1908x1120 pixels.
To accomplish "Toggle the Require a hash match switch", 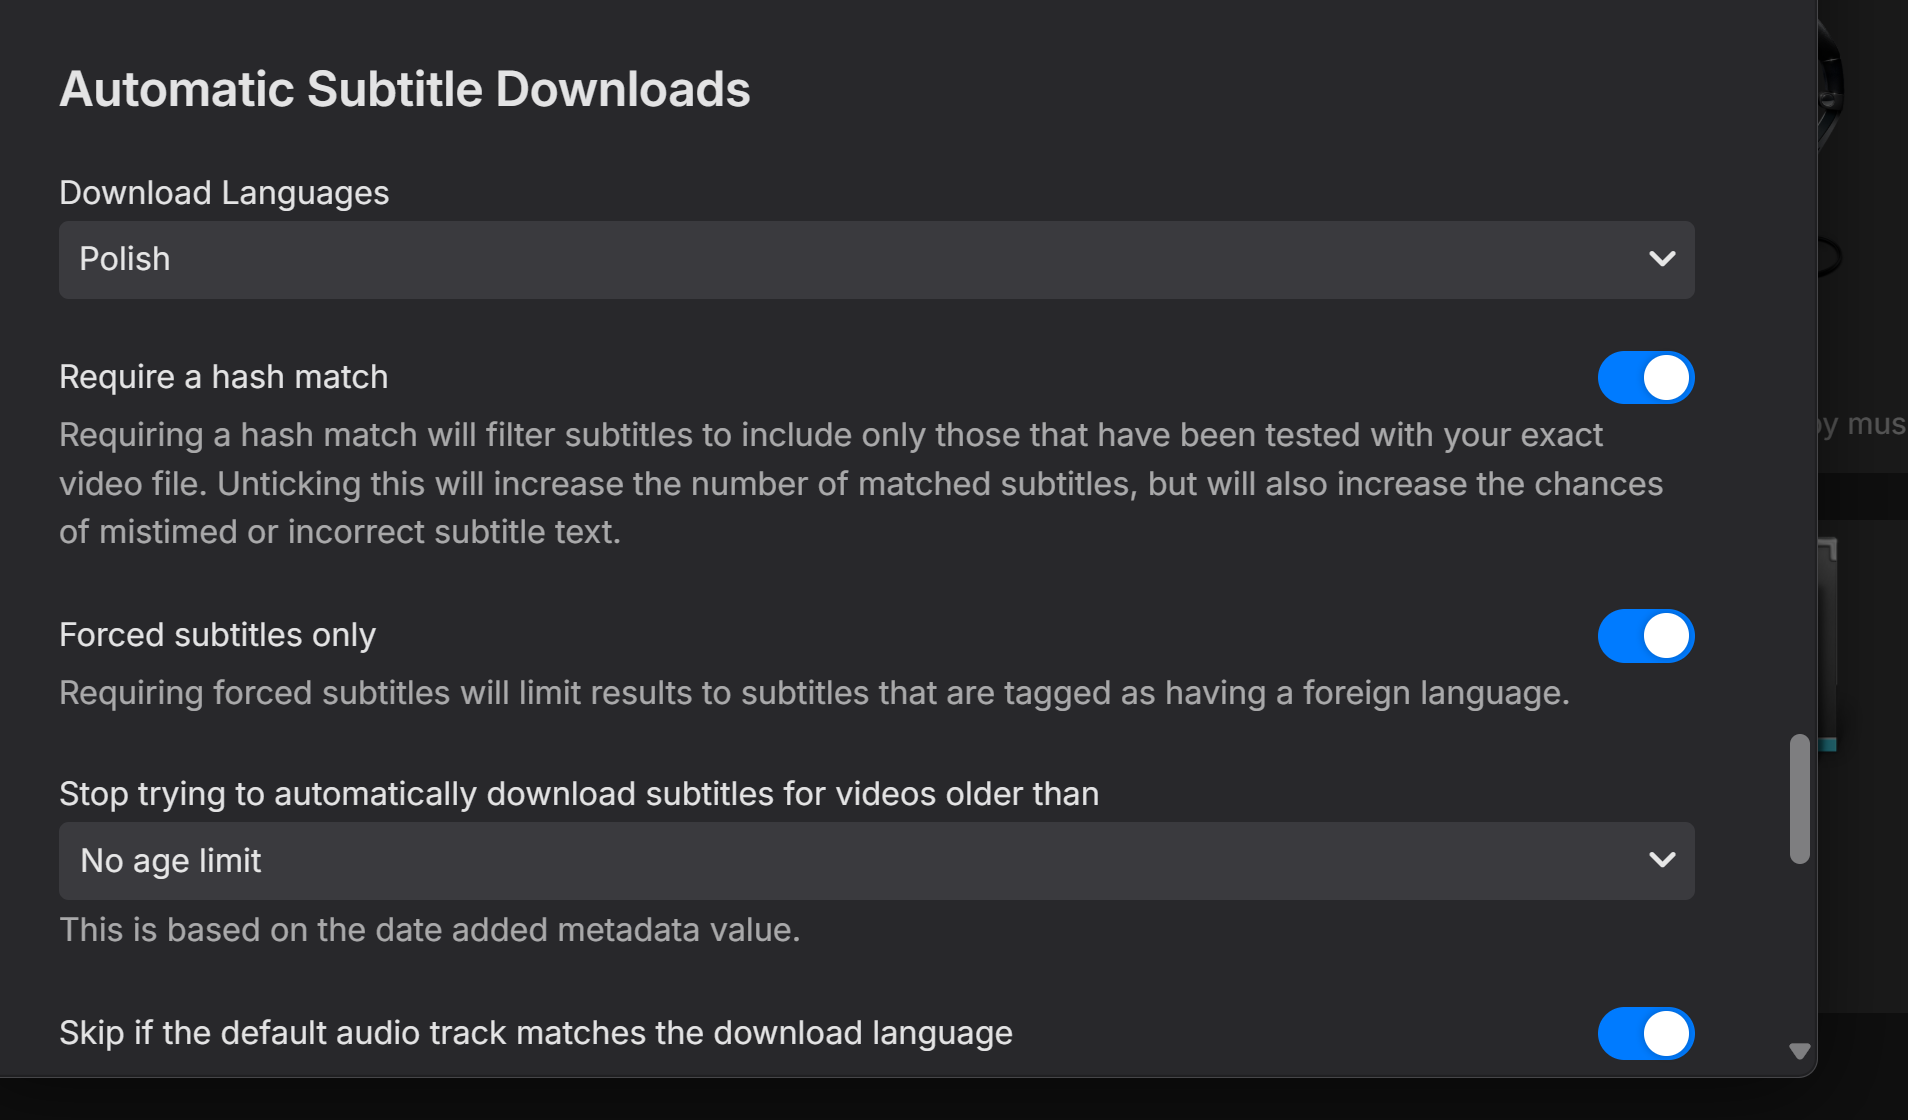I will 1645,378.
